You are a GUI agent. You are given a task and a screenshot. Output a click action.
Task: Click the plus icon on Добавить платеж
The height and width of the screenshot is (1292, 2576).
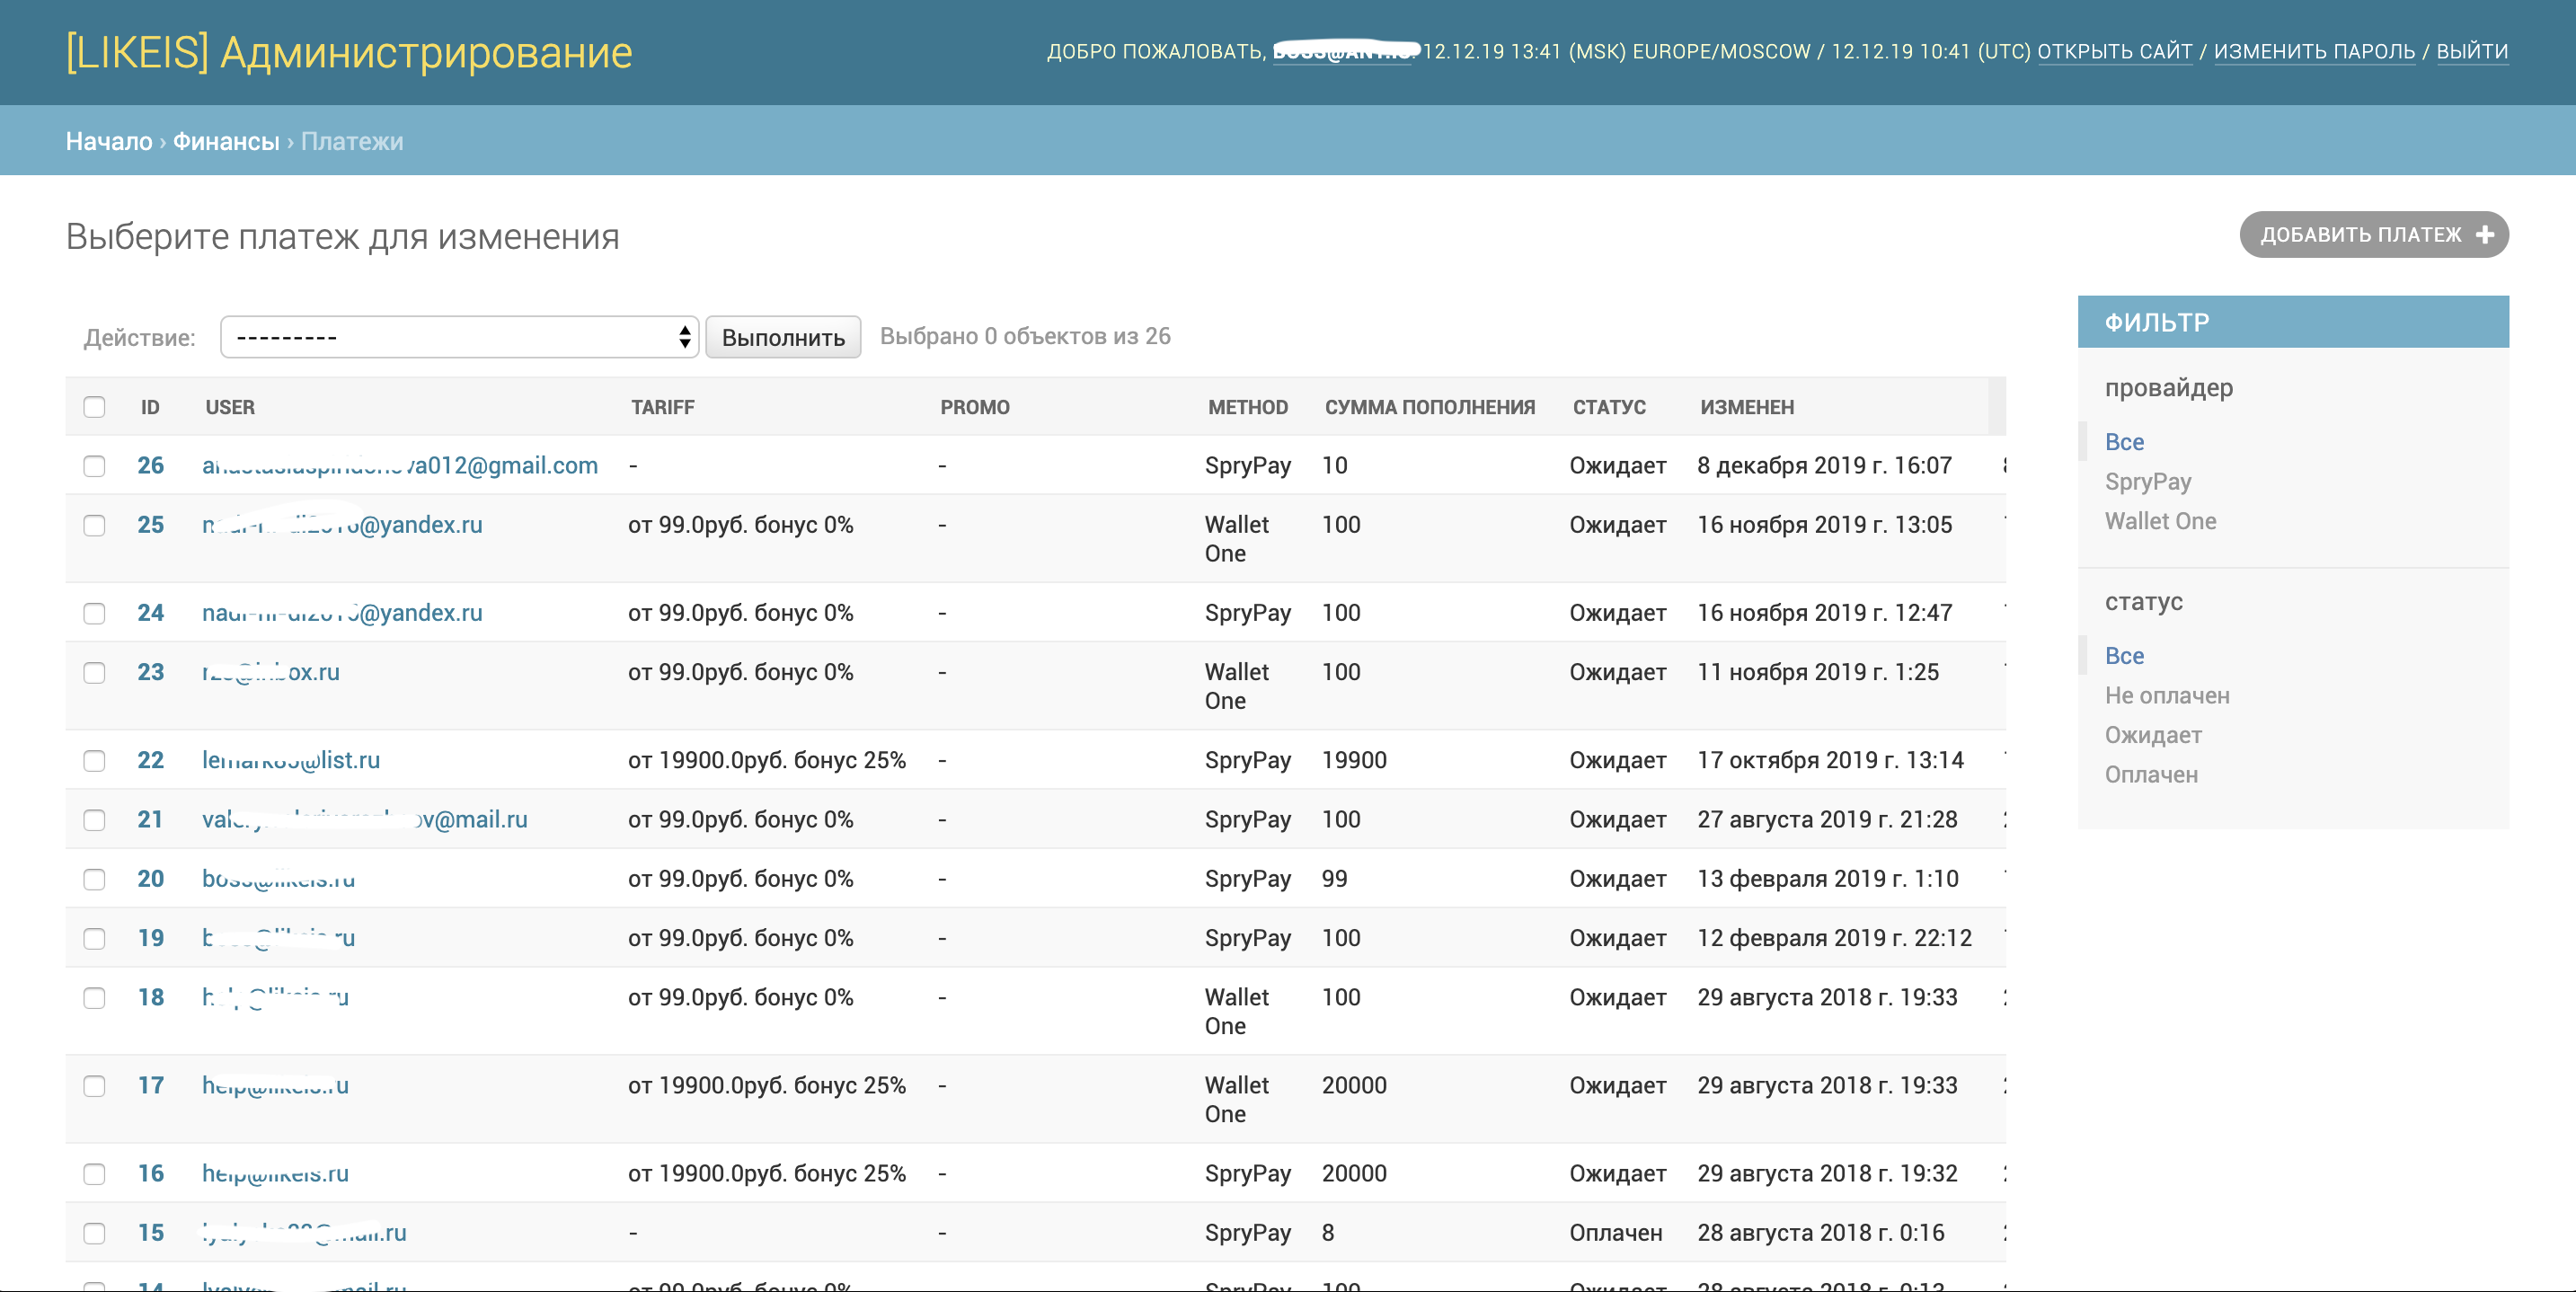click(x=2485, y=235)
